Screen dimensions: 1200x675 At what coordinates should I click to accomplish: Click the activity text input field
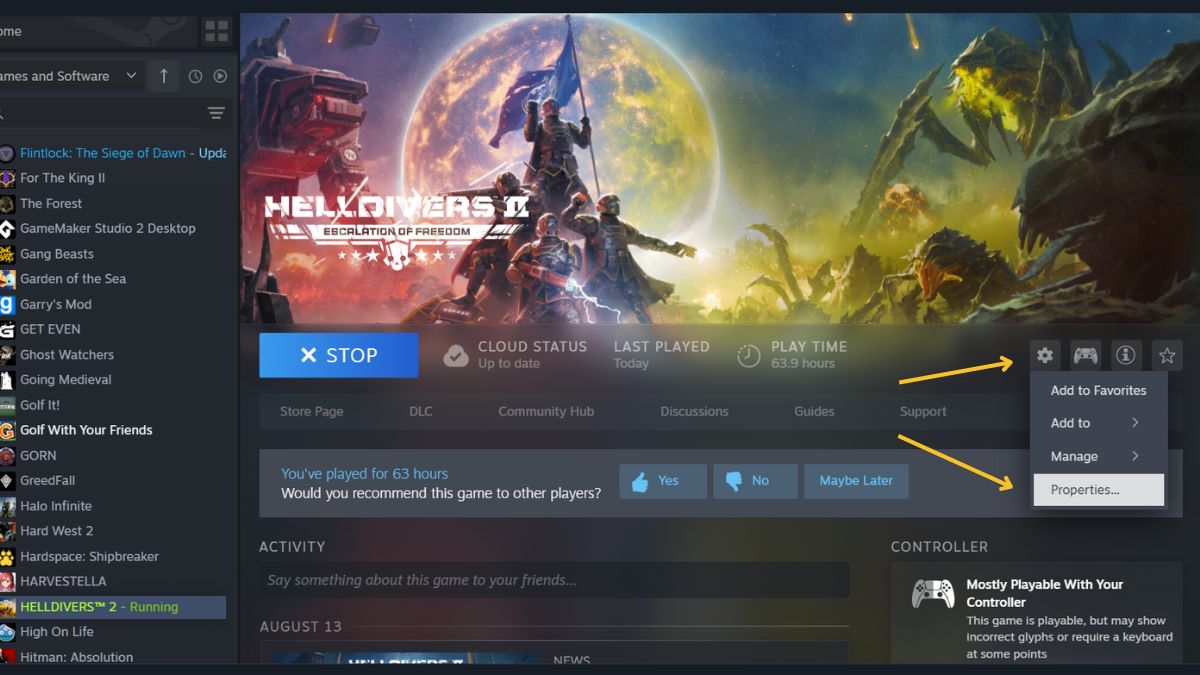[x=554, y=580]
